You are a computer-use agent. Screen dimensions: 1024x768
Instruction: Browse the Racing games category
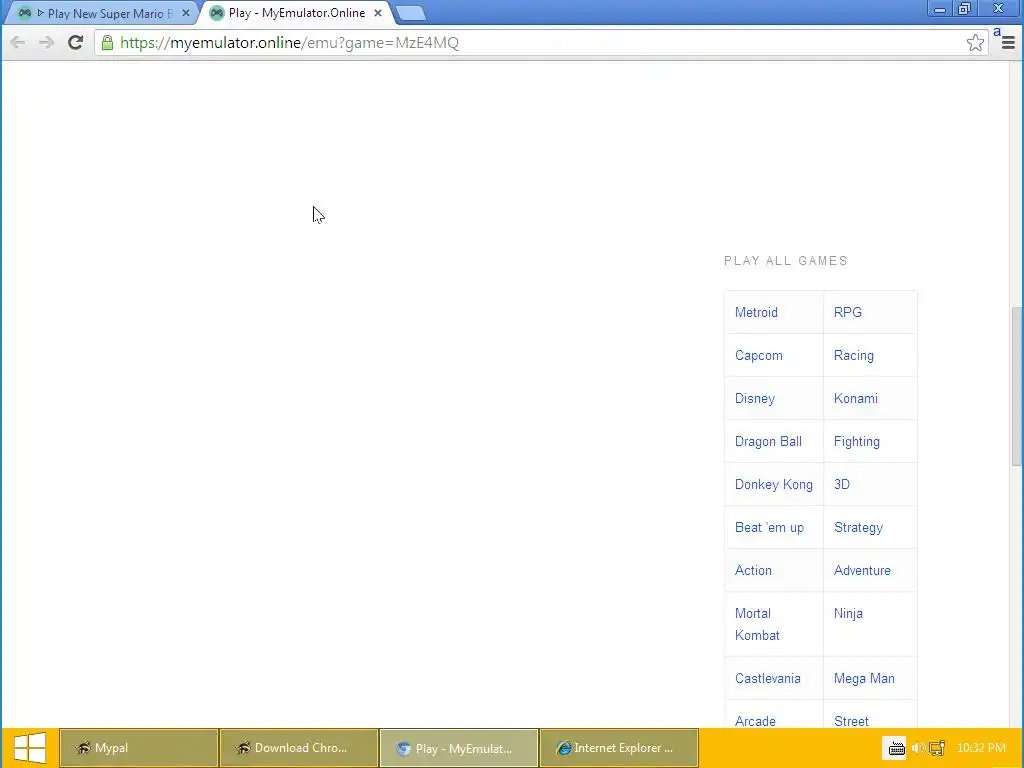pos(854,355)
